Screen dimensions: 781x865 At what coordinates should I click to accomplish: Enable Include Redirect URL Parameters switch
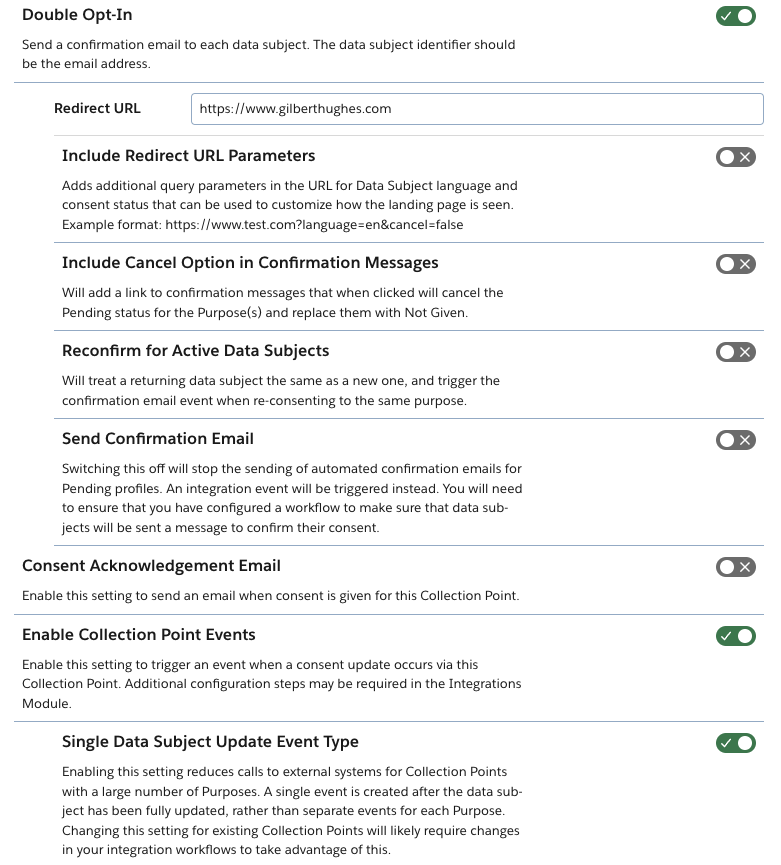pyautogui.click(x=735, y=157)
